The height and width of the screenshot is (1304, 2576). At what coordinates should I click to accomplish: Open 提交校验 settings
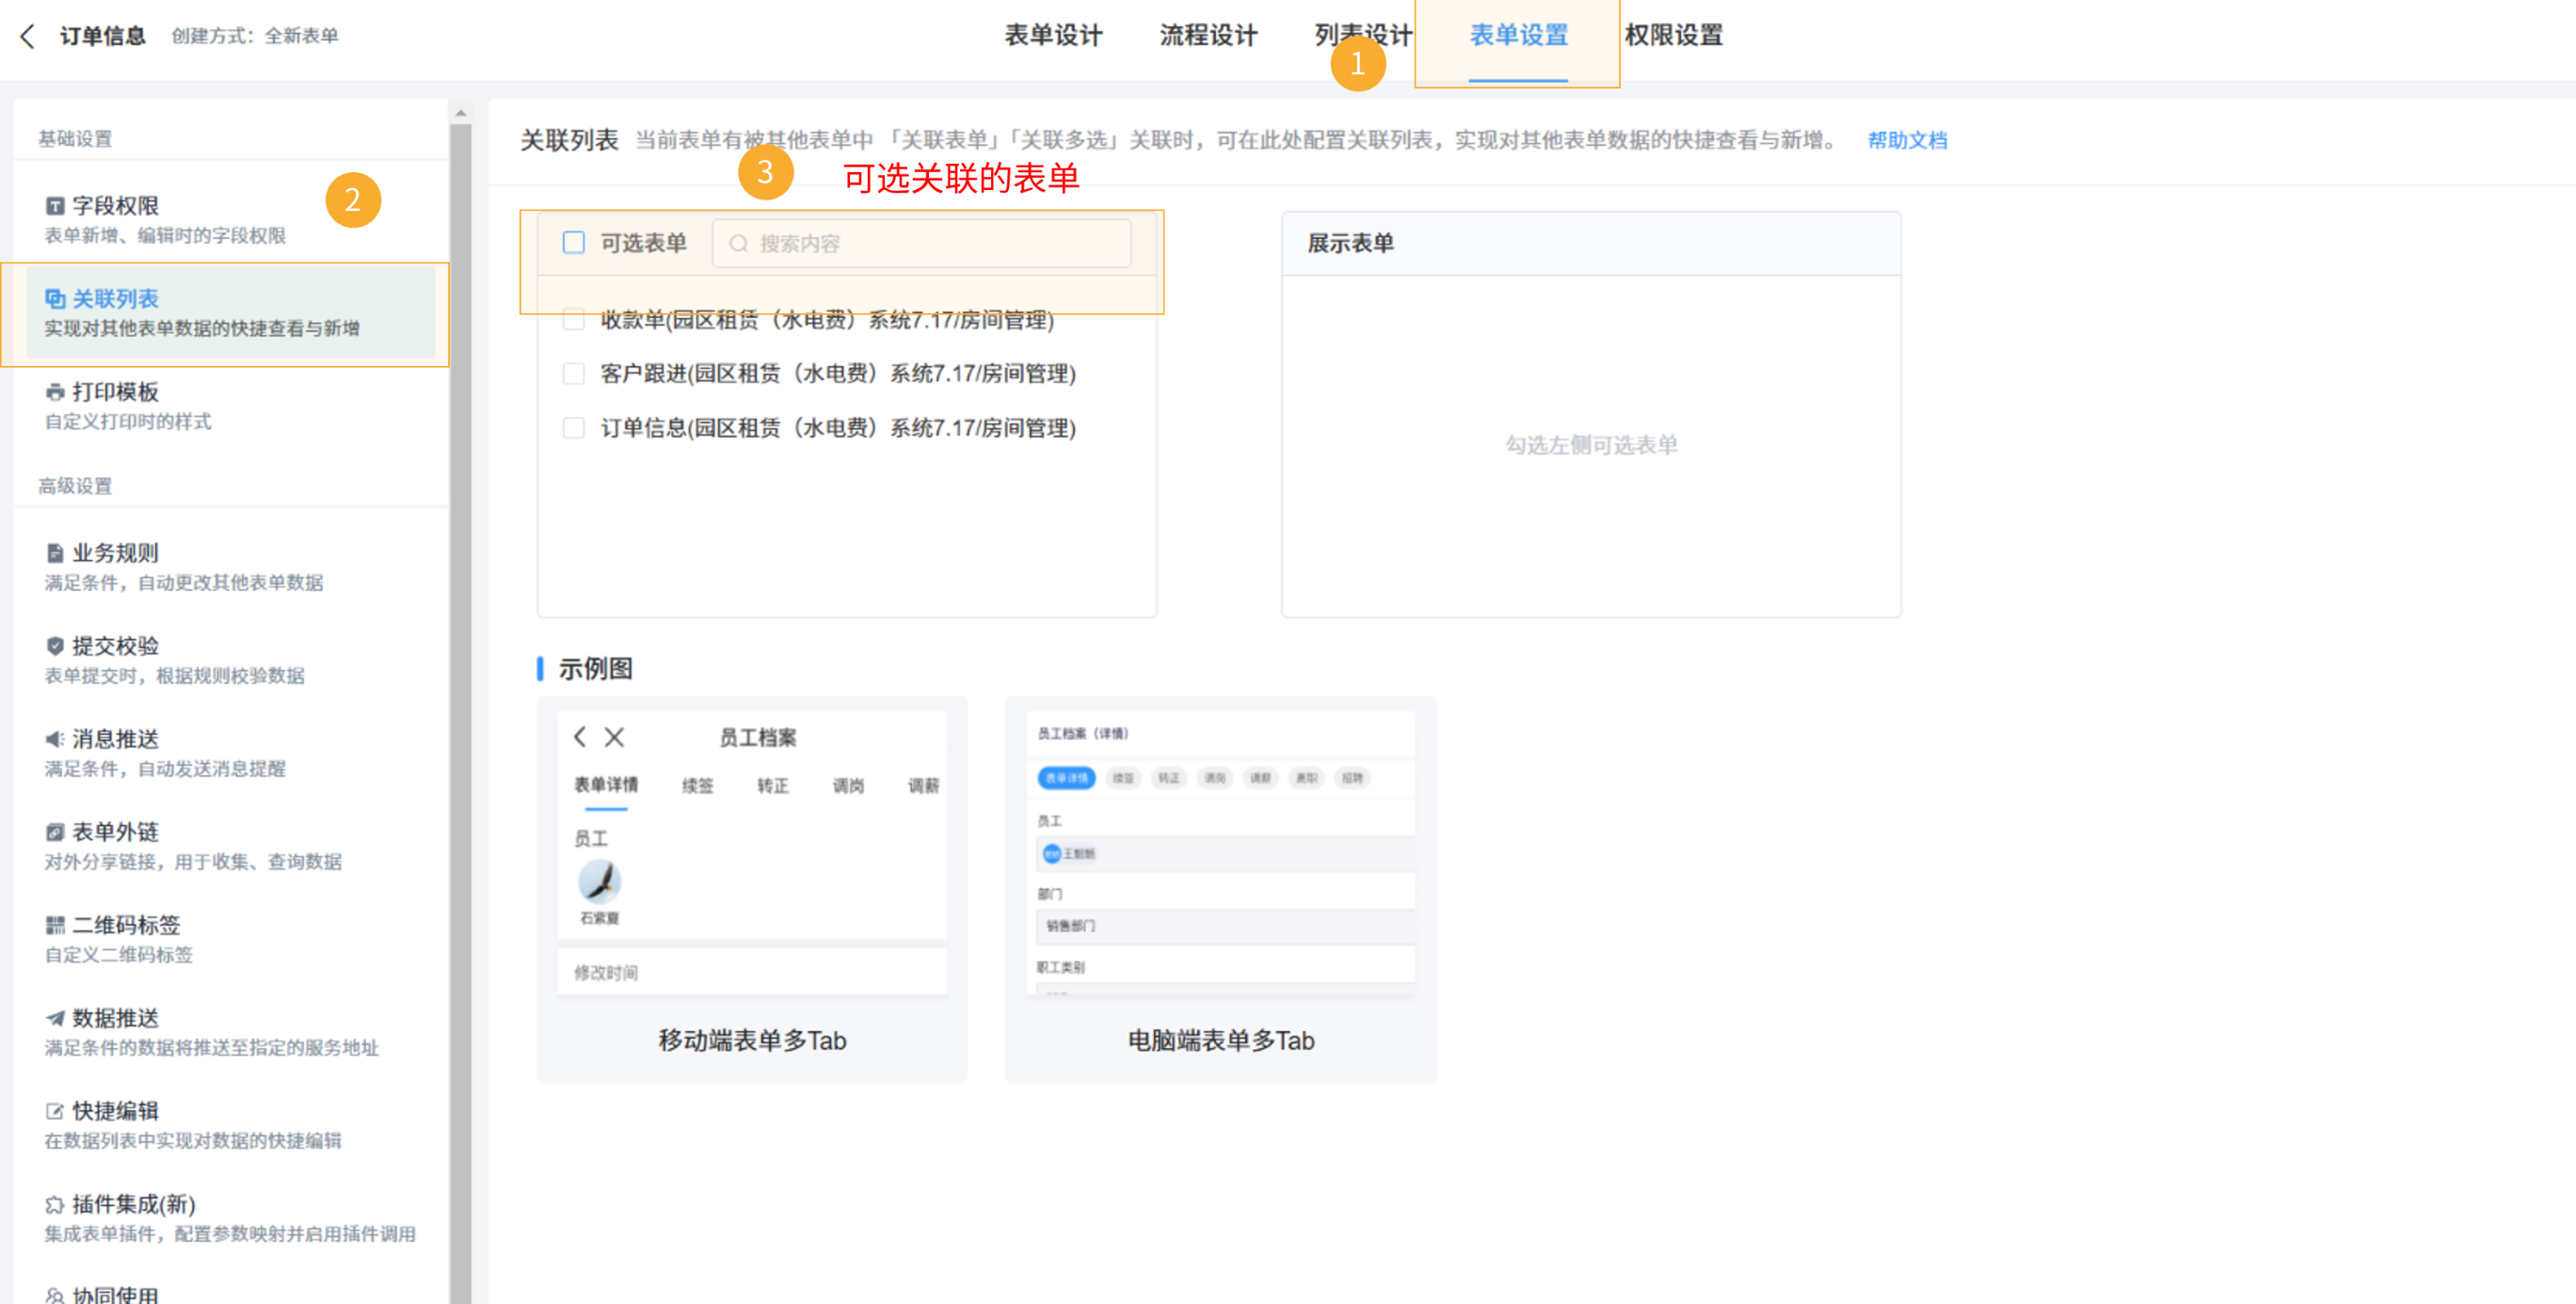[230, 659]
